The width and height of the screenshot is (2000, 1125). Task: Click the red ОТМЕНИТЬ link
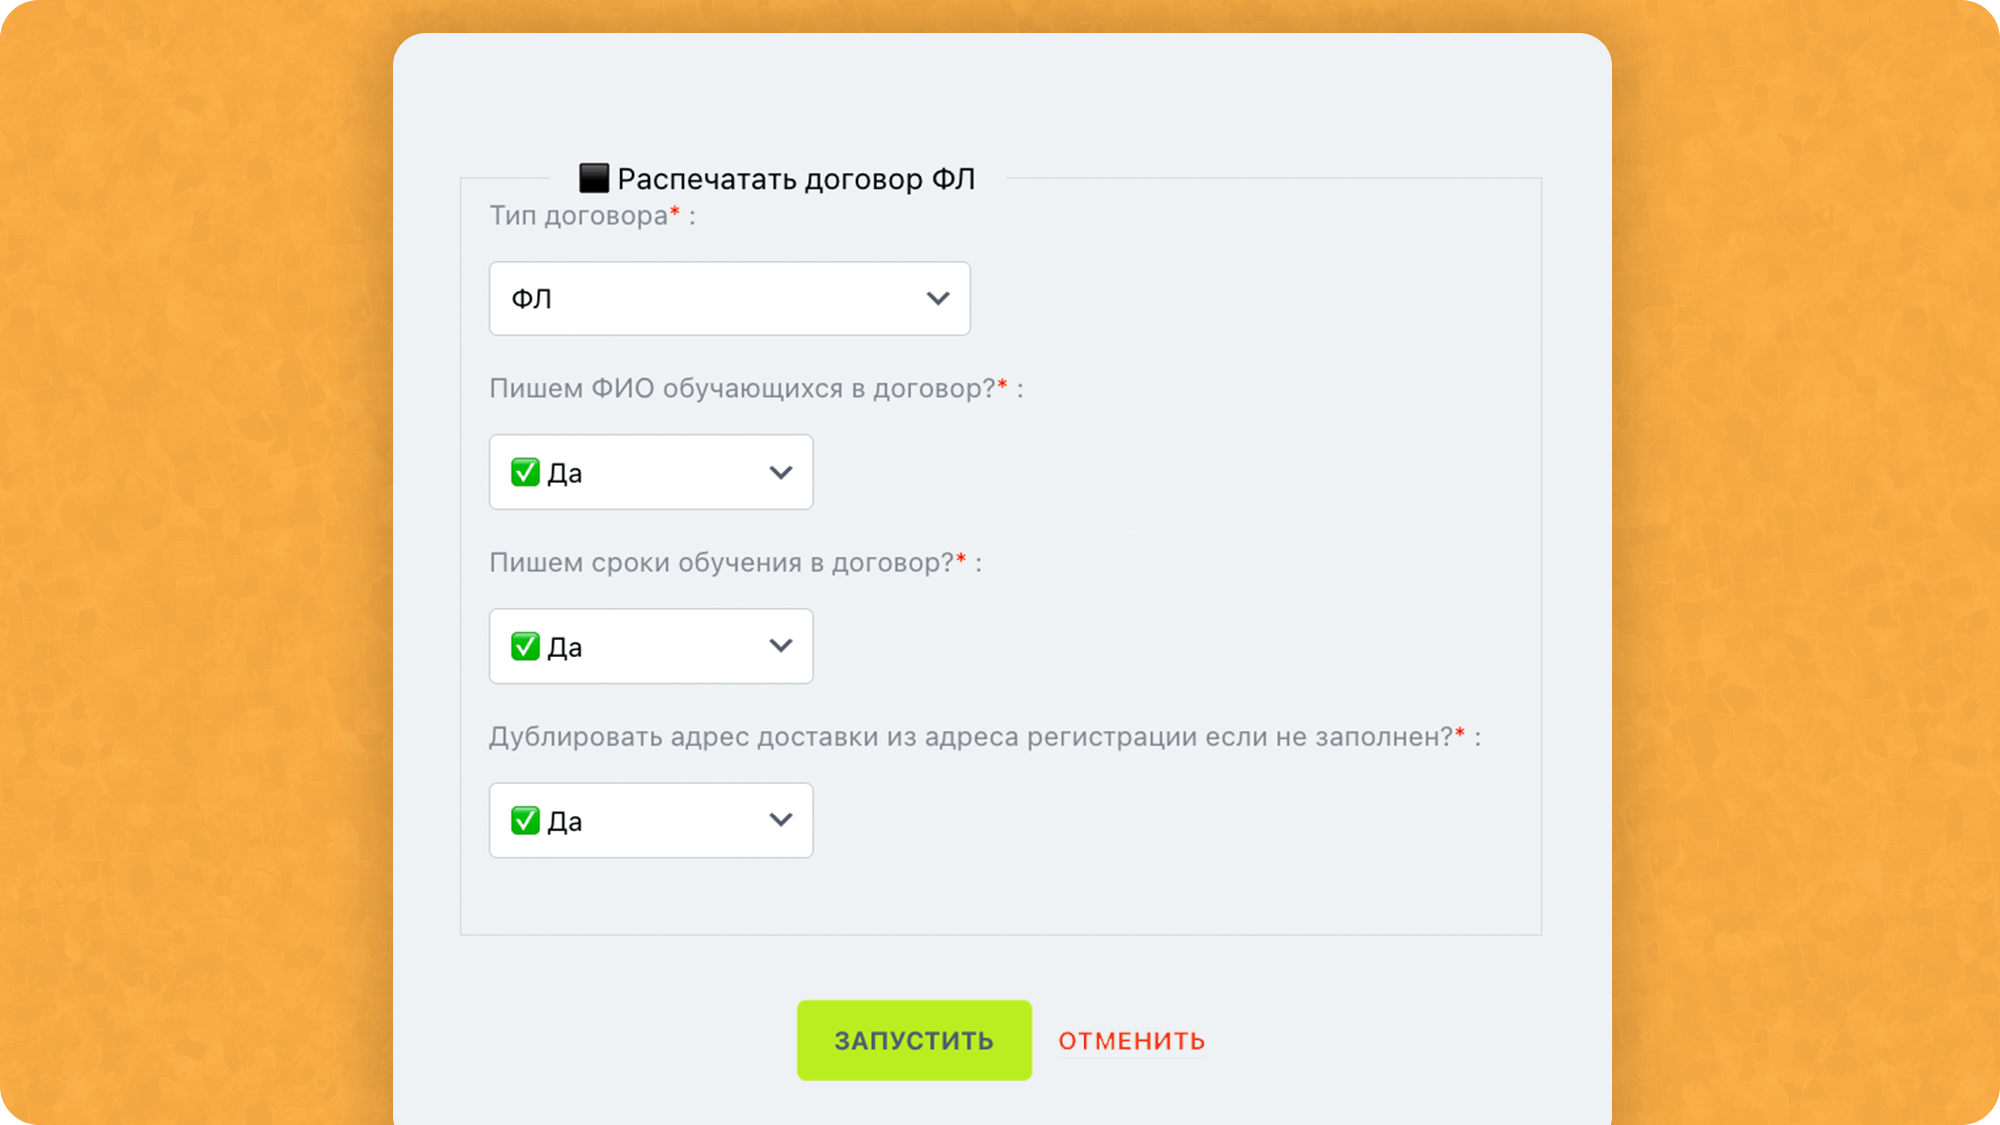(1131, 1041)
